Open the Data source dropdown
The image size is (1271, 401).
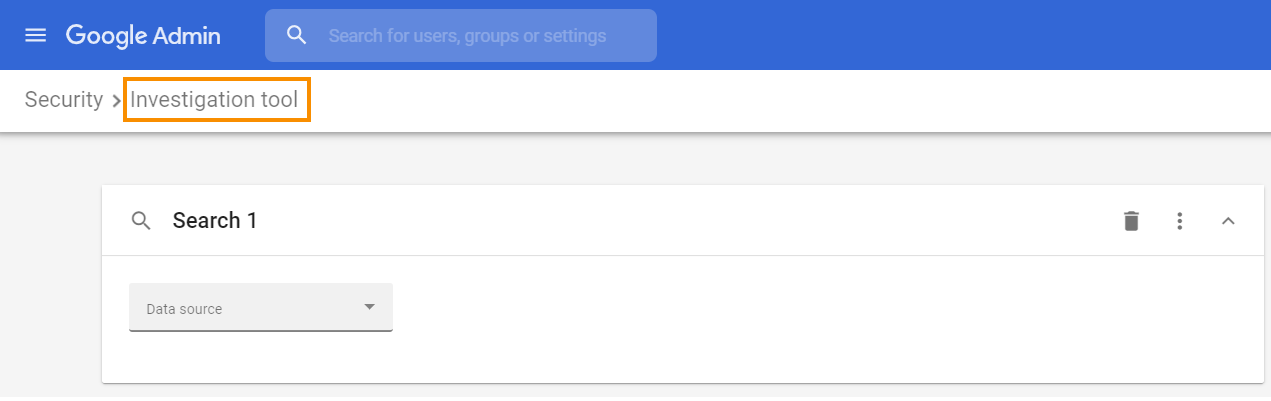tap(260, 308)
